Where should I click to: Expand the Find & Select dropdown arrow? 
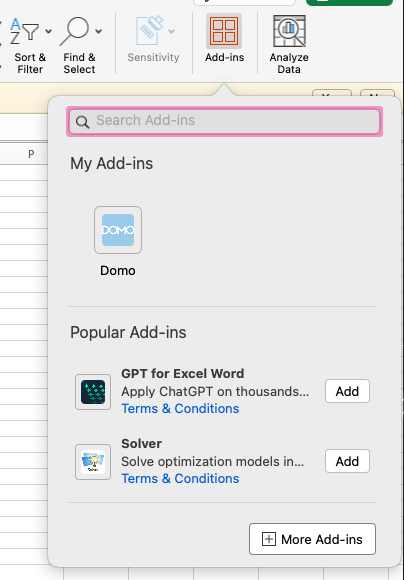[x=98, y=31]
